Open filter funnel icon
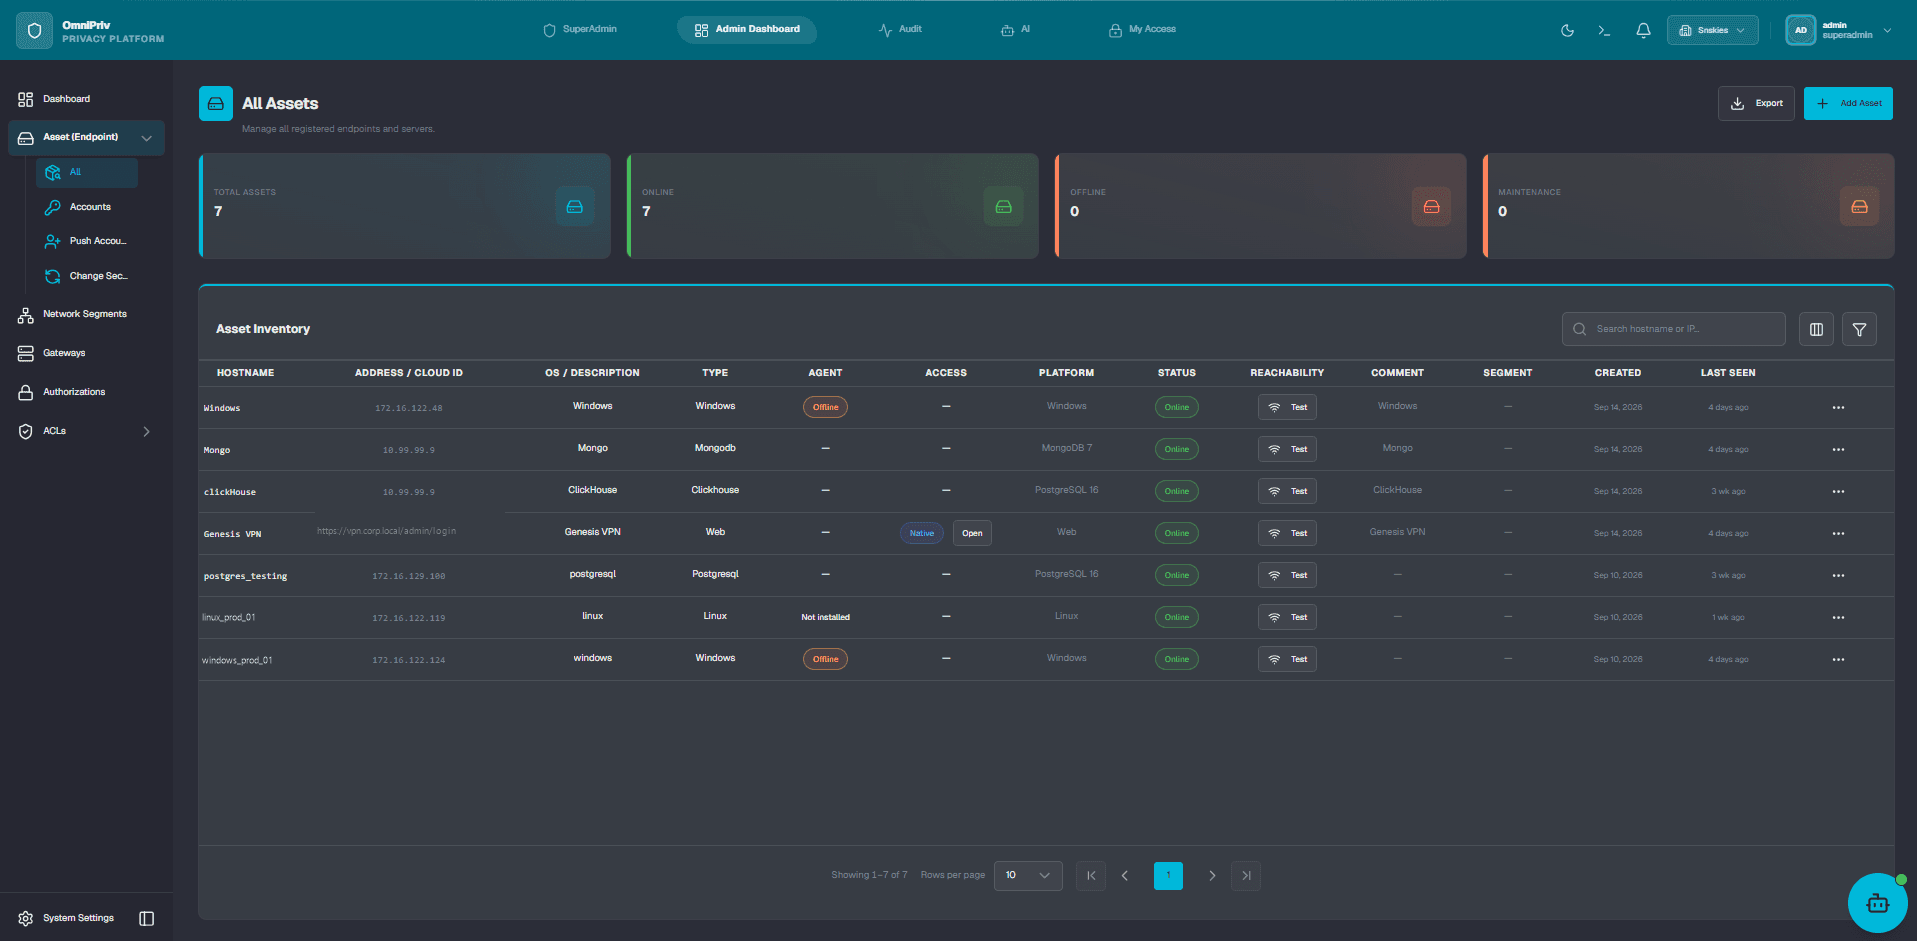Viewport: 1917px width, 941px height. point(1859,329)
